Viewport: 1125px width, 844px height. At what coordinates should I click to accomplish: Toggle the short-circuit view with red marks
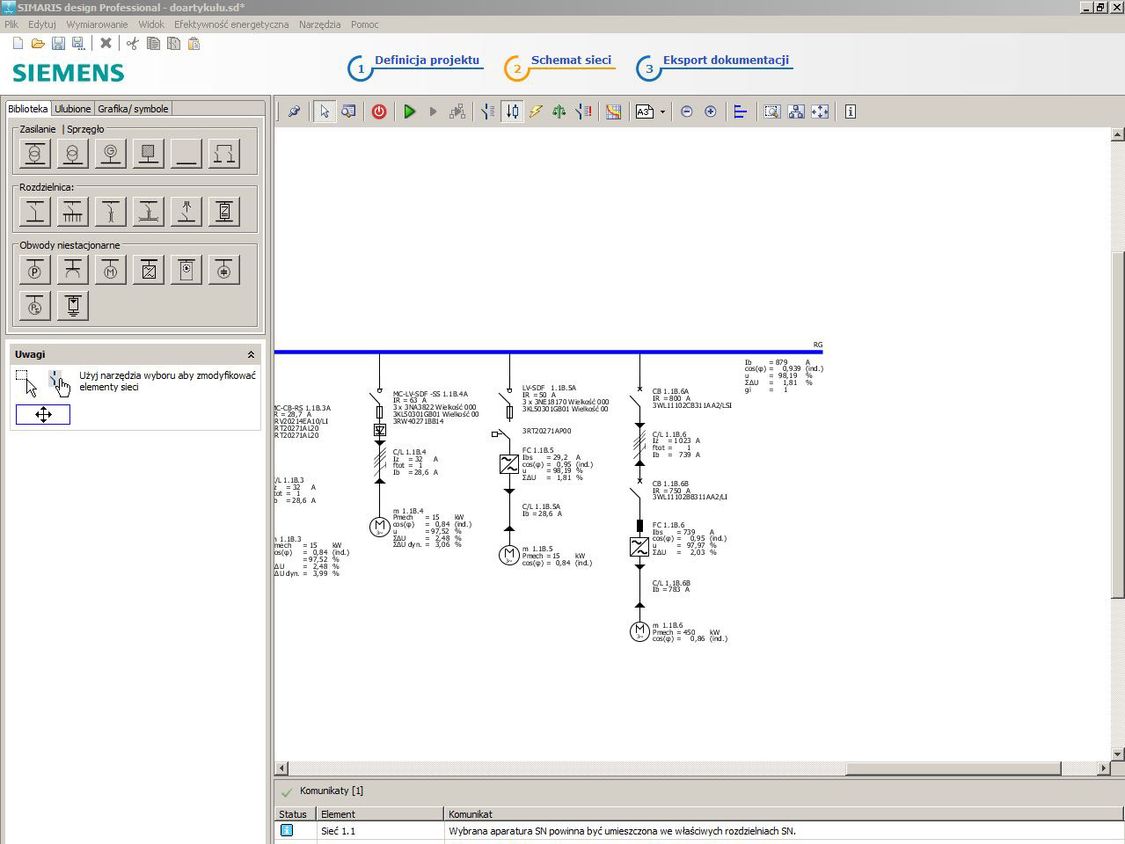pyautogui.click(x=584, y=111)
